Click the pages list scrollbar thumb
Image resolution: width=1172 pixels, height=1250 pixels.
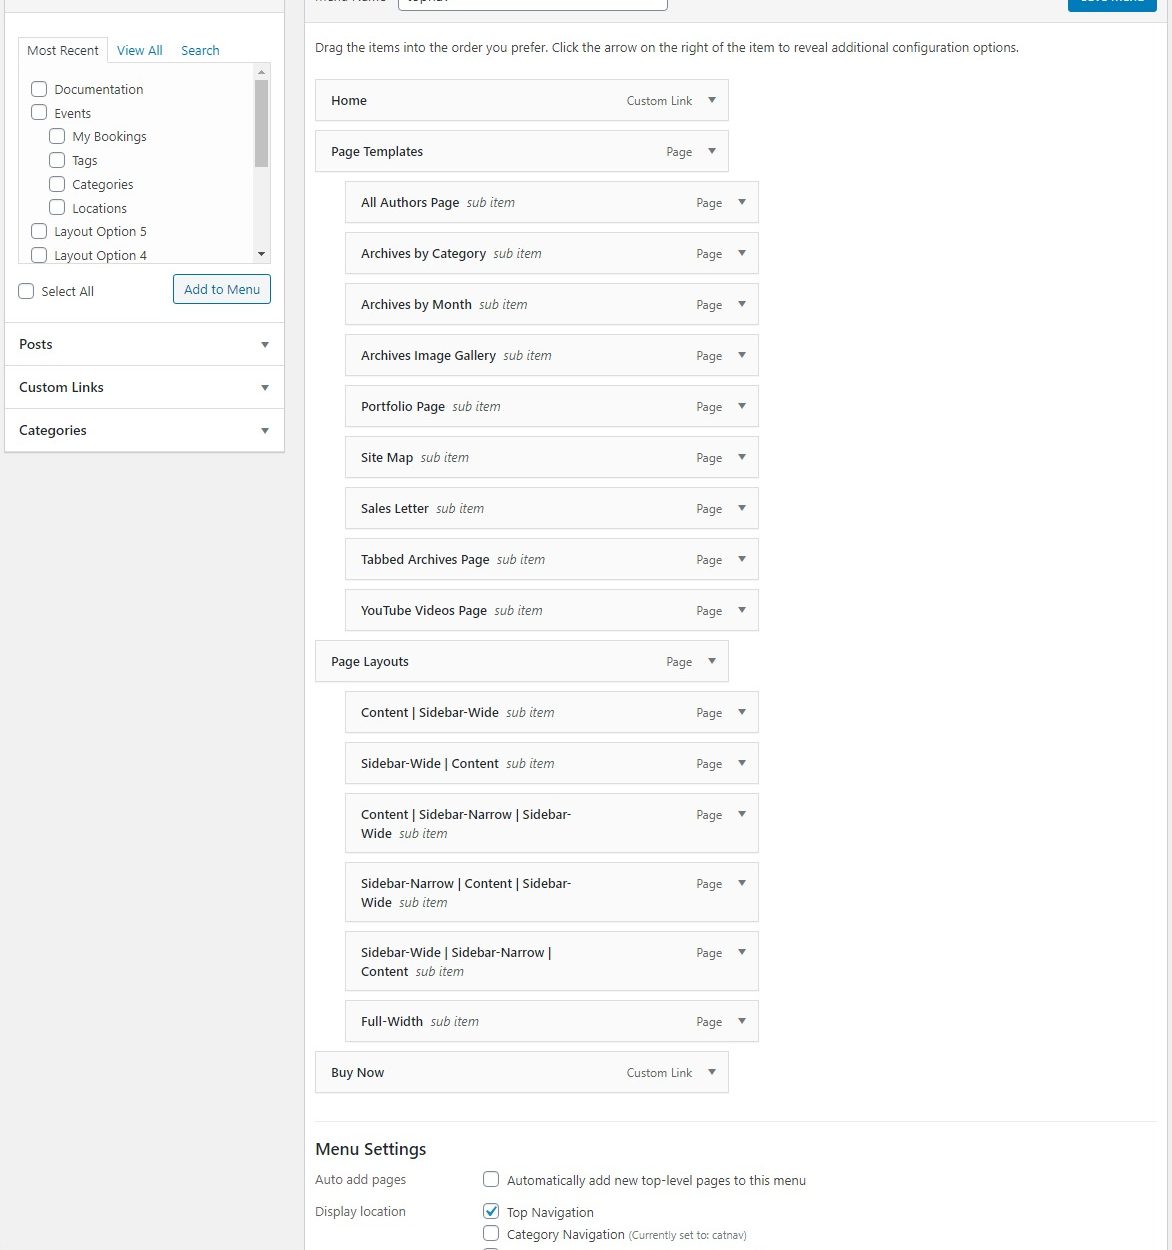pyautogui.click(x=261, y=123)
